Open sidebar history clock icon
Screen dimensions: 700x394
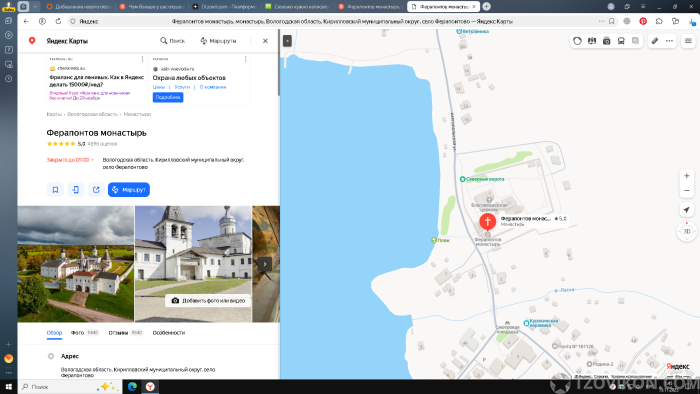8,79
